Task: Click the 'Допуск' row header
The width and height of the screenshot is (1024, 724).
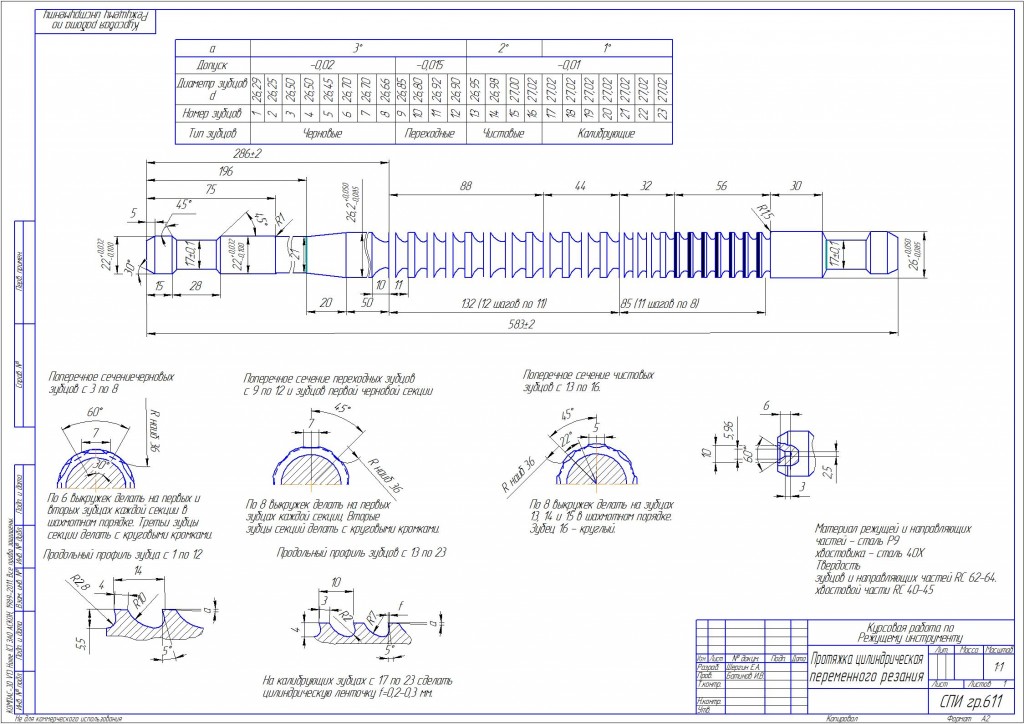Action: [213, 65]
